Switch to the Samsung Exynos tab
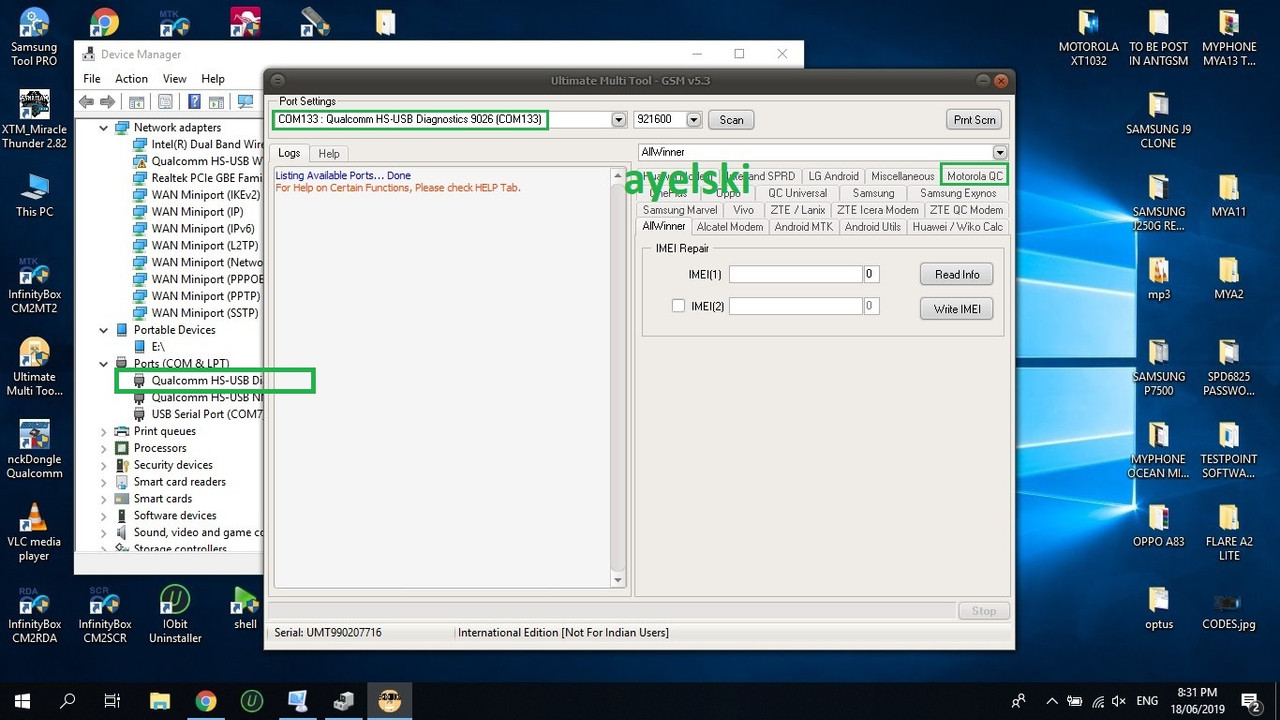 coord(958,193)
